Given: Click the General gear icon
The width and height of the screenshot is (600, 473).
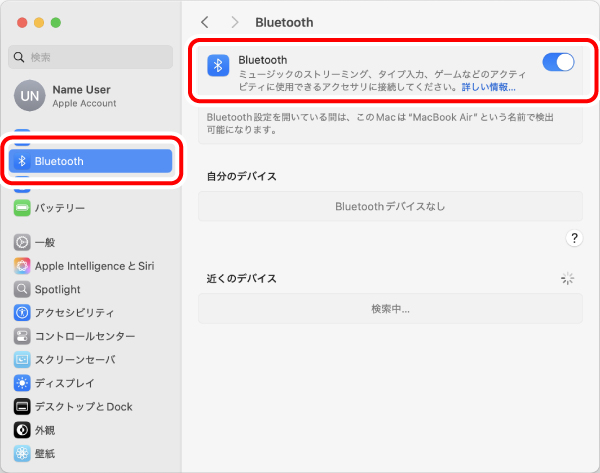Looking at the screenshot, I should click(22, 242).
